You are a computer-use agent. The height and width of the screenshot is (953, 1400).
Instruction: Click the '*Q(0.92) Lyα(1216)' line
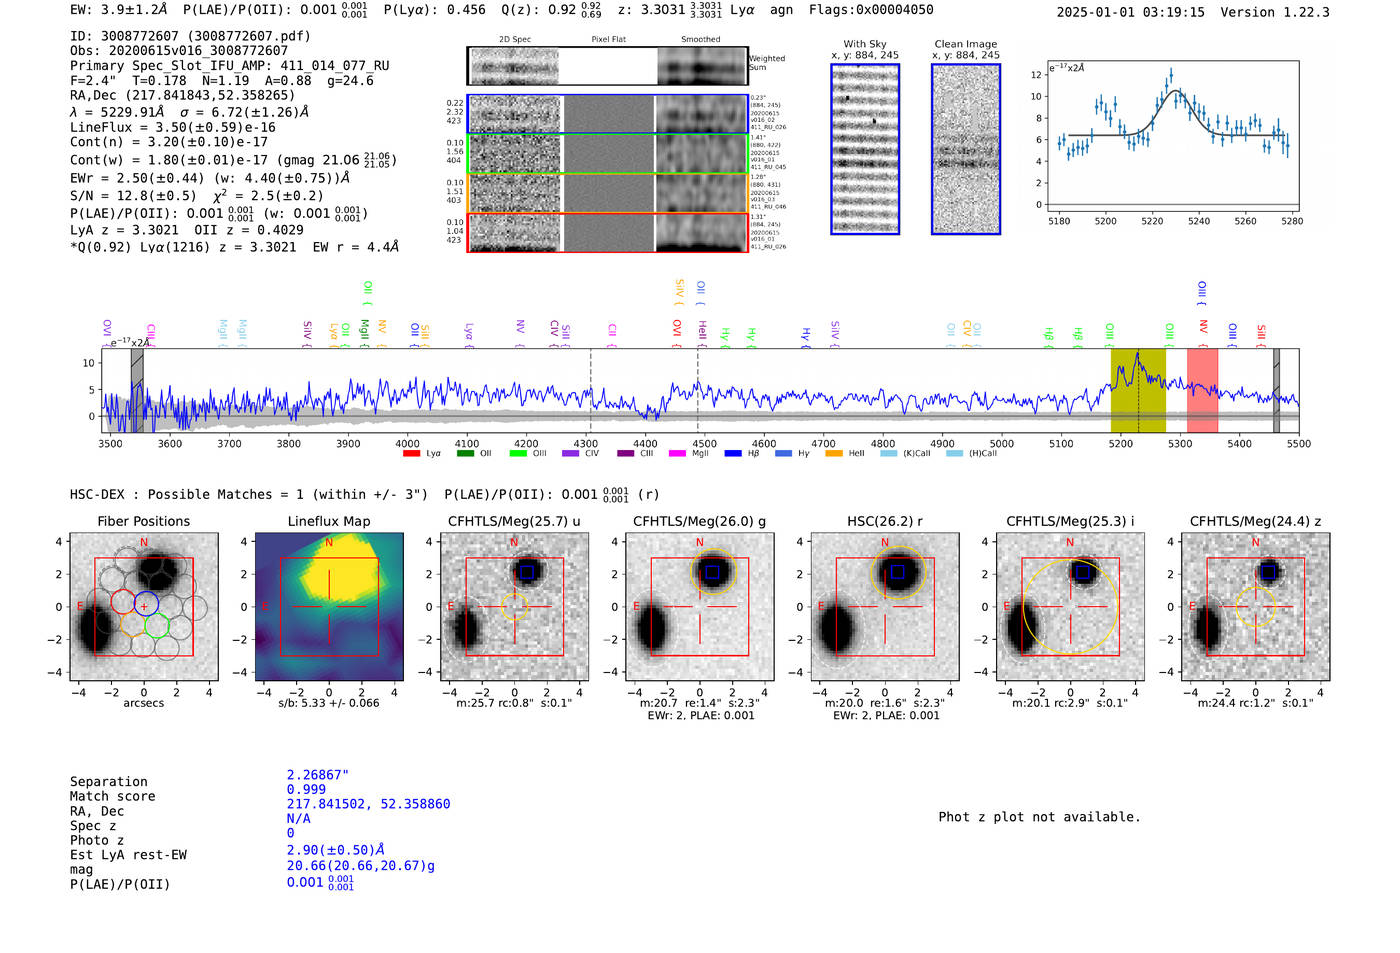pos(234,247)
